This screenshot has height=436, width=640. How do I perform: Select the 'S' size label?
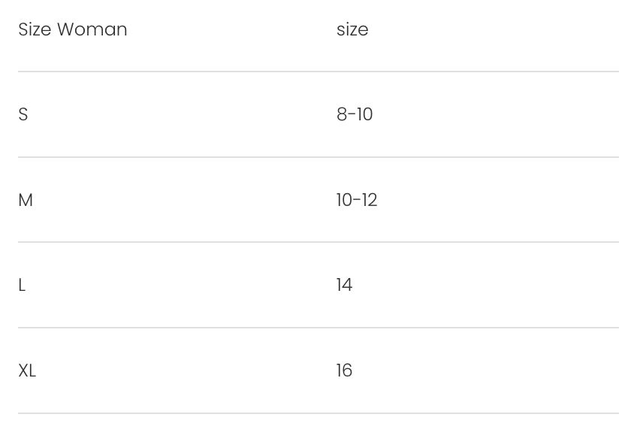23,115
